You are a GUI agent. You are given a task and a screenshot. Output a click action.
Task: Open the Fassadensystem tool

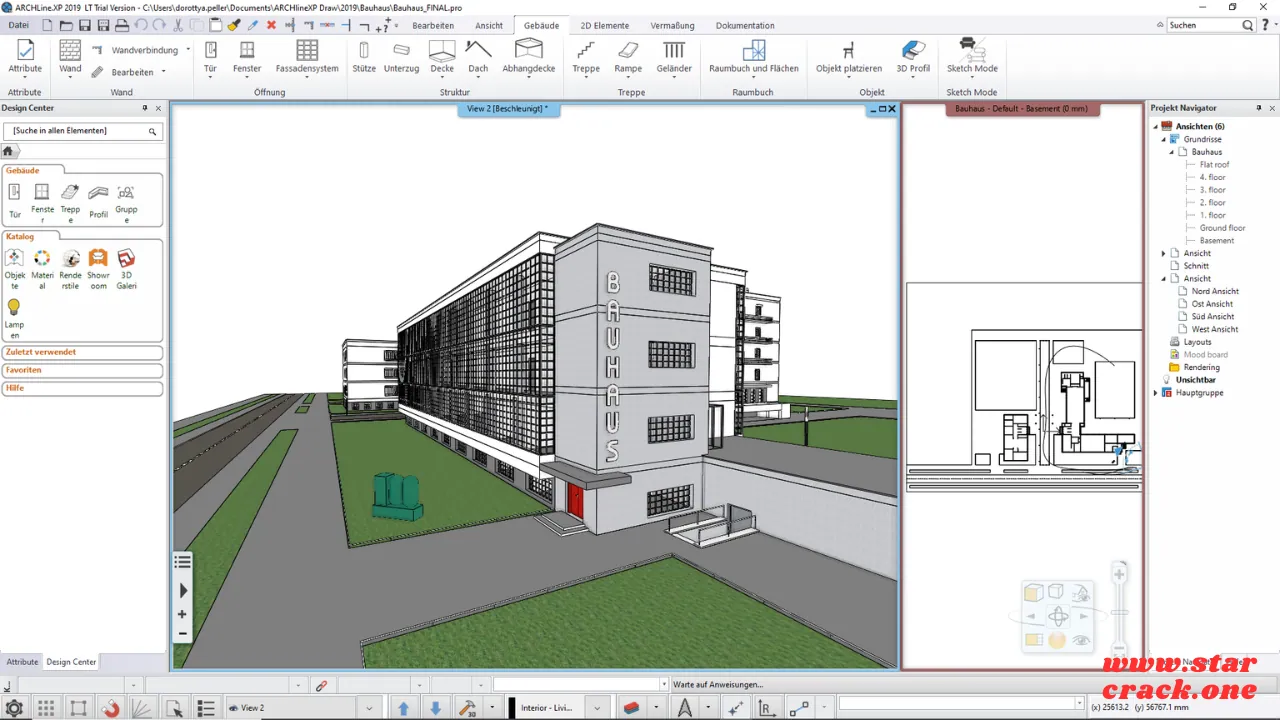307,56
